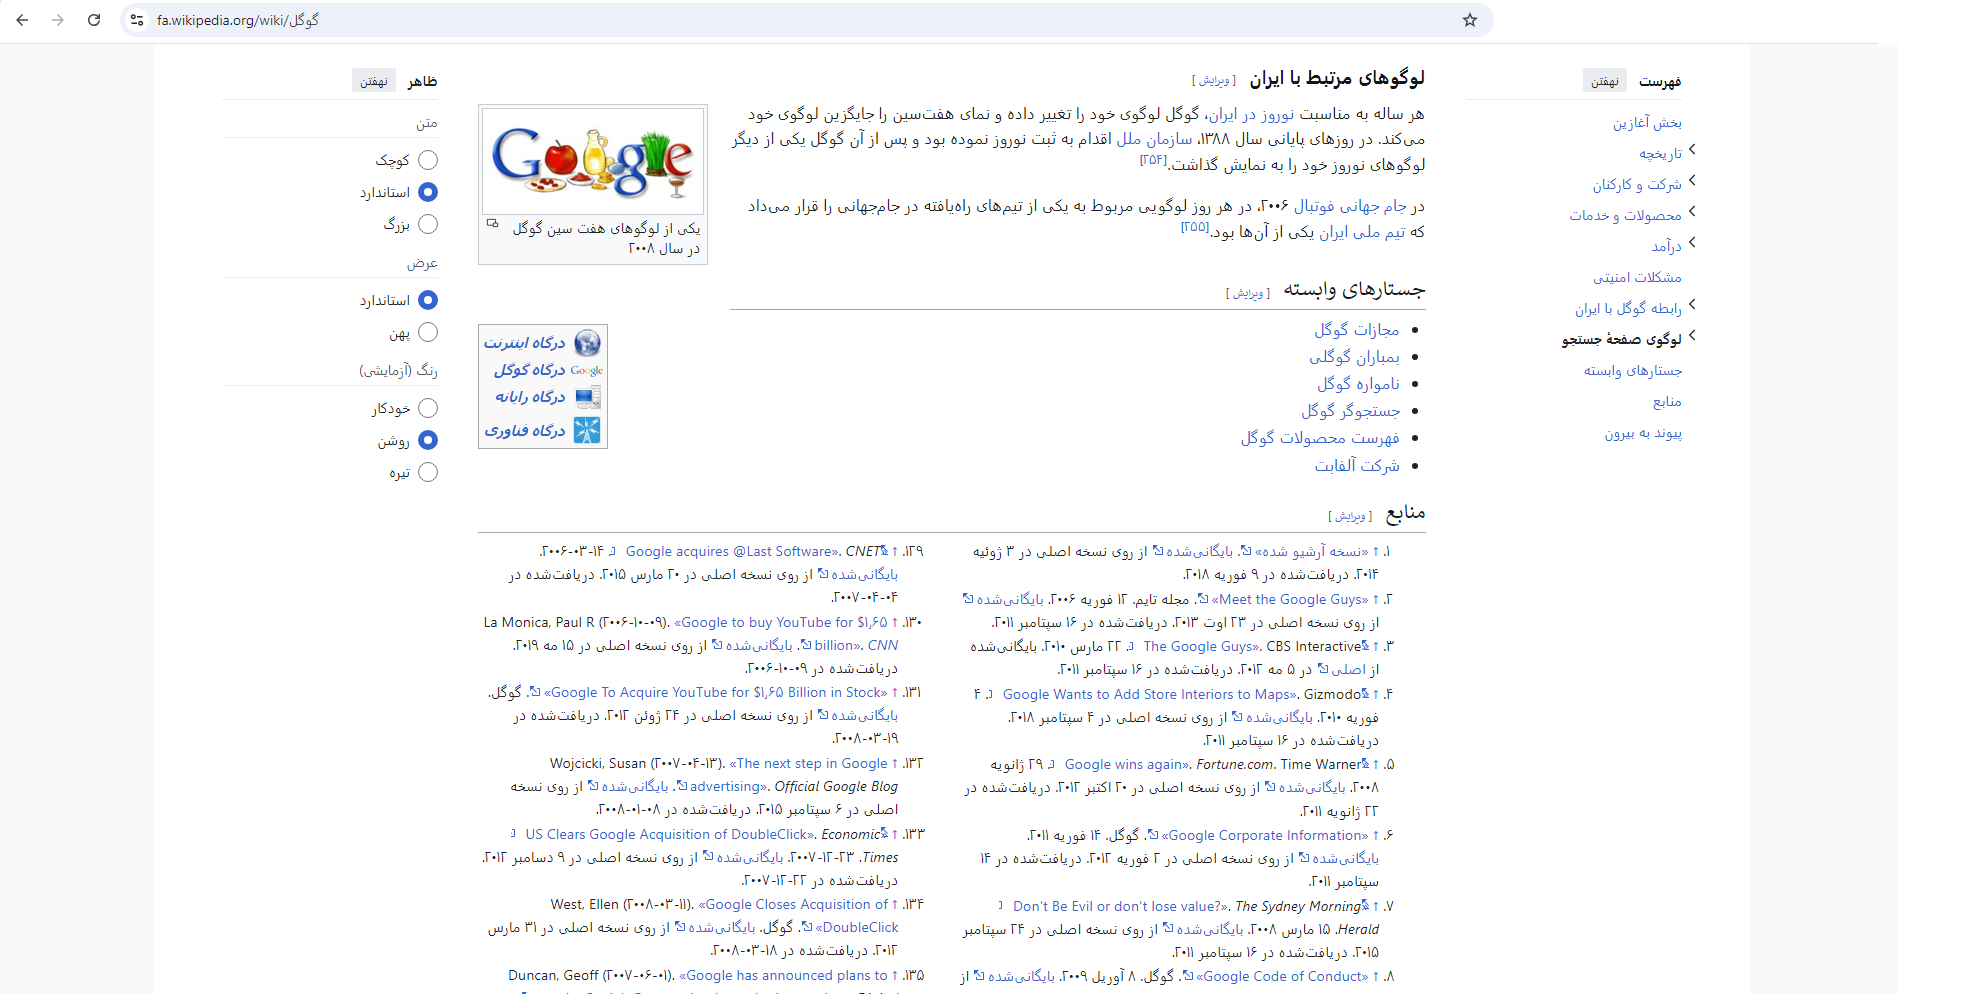Open the درگاه گوگل portal link
Viewport: 1984px width, 994px height.
(529, 370)
